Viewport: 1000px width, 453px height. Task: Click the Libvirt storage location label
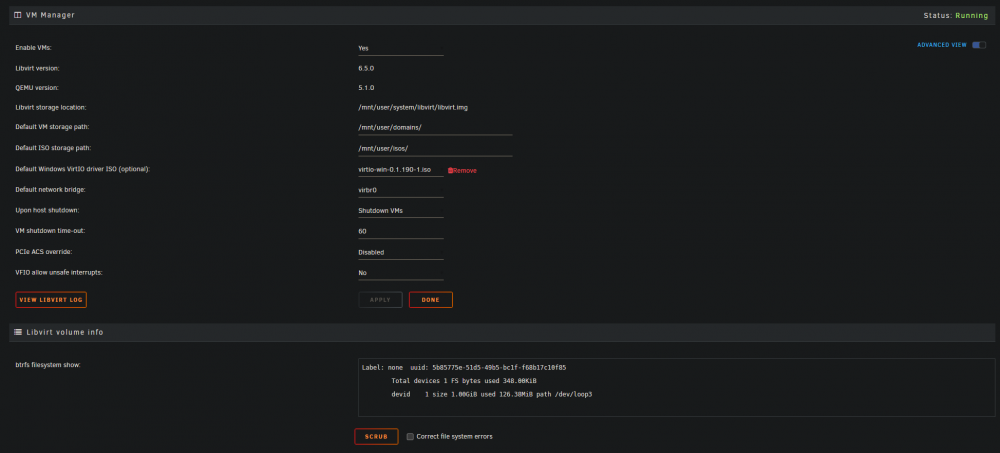pos(50,107)
